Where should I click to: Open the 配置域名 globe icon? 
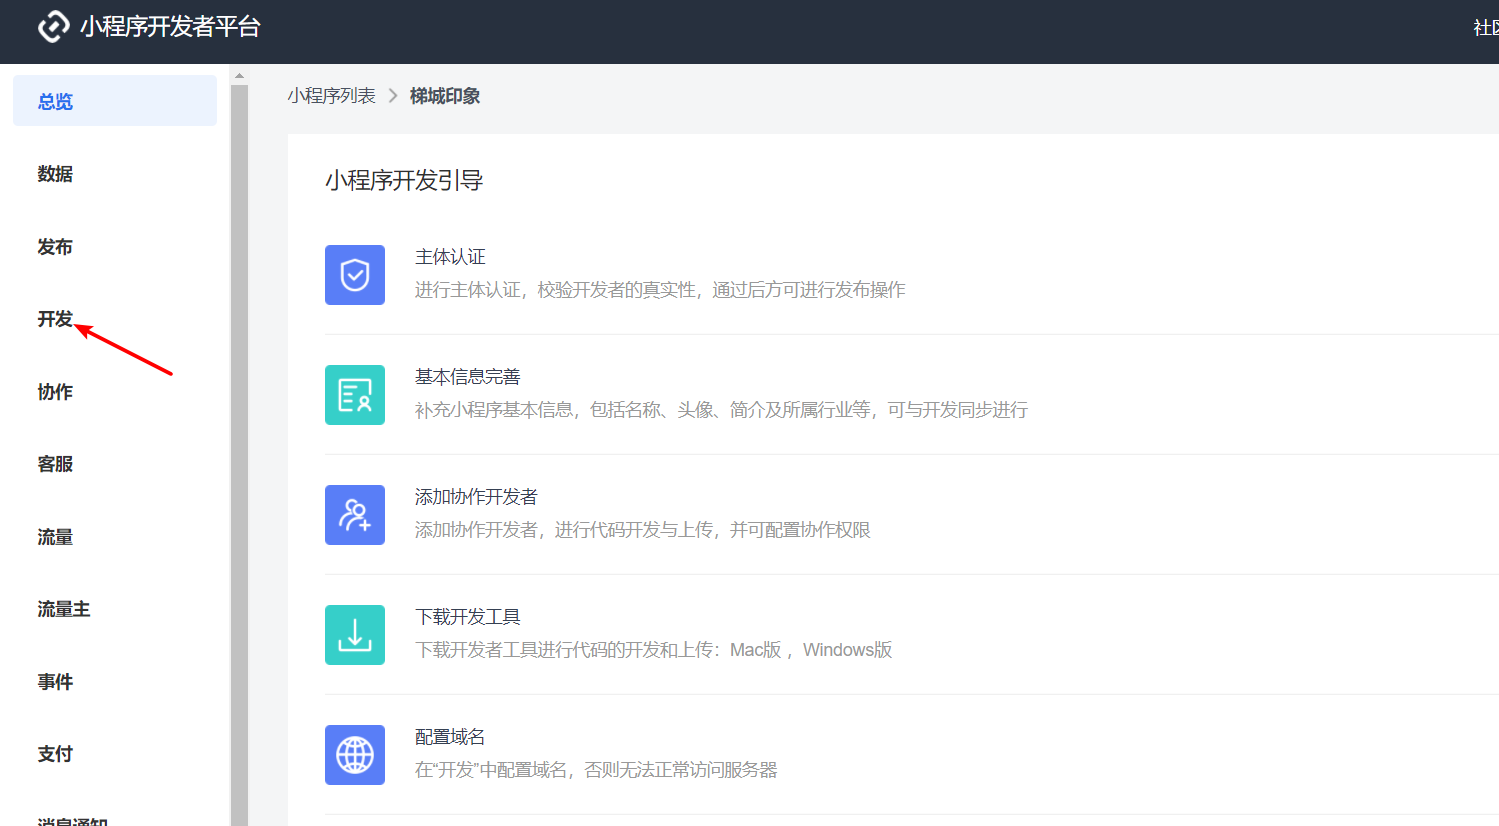pos(355,755)
